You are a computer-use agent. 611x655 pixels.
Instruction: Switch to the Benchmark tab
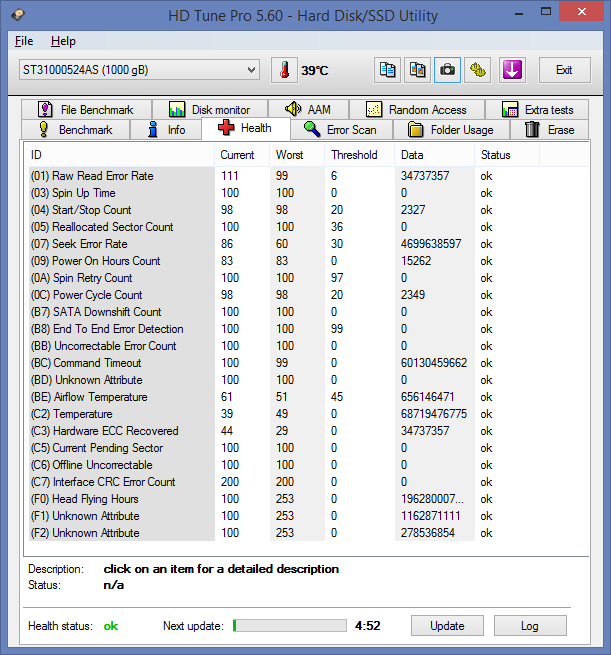pyautogui.click(x=76, y=129)
